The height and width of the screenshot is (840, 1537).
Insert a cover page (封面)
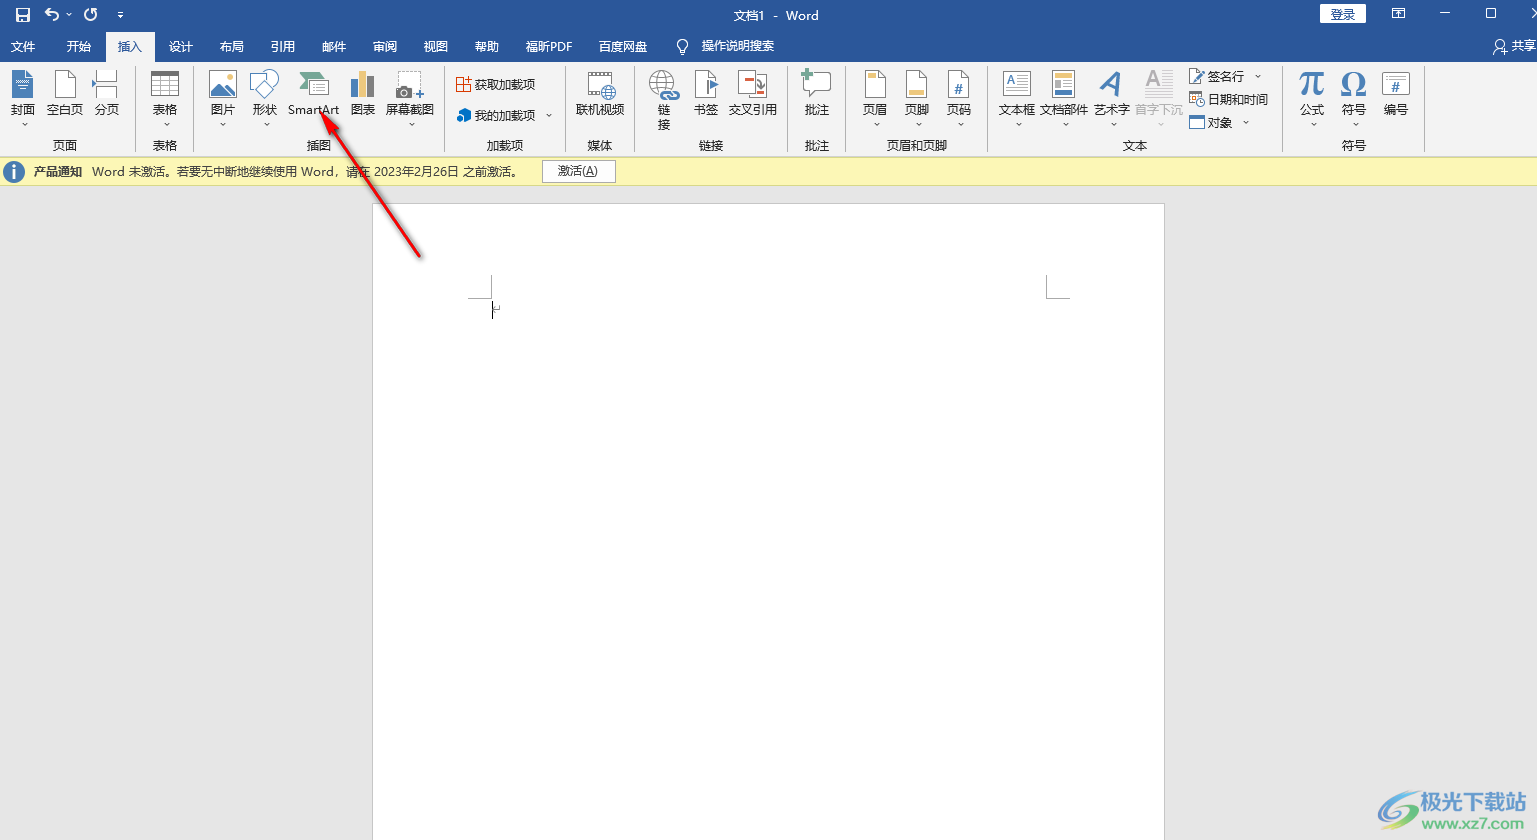click(x=23, y=98)
